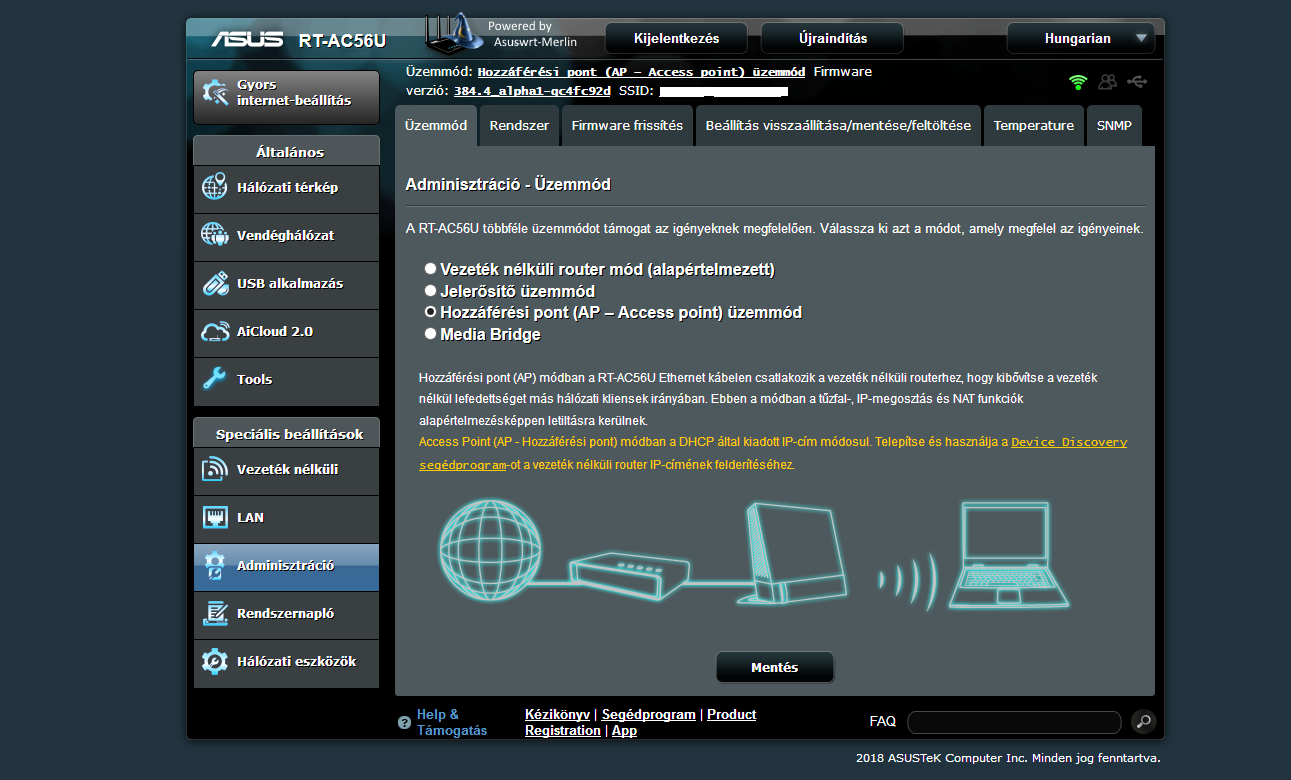Viewport: 1291px width, 780px height.
Task: Open the Kézikönyv link
Action: 557,714
